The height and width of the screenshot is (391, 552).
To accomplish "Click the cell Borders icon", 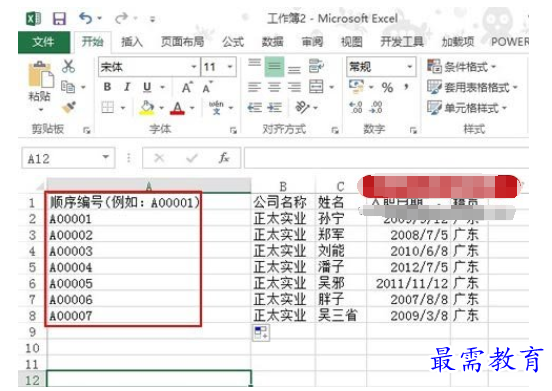I will pyautogui.click(x=108, y=107).
